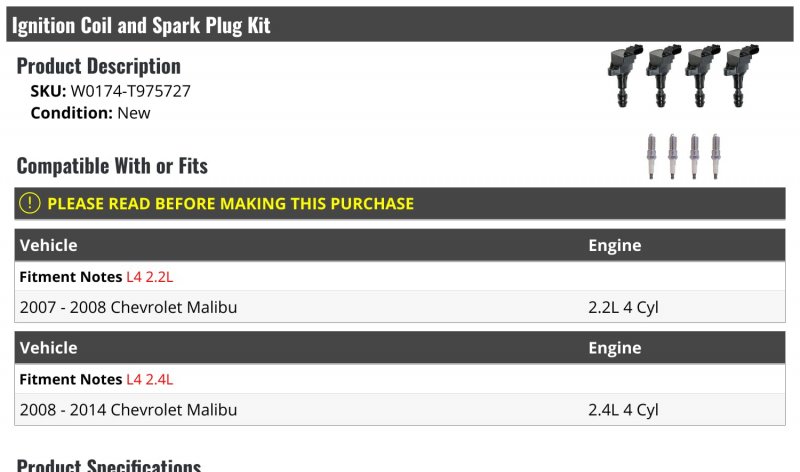Click the 'Ignition Coil and Spark Plug Kit' title
The width and height of the screenshot is (800, 472).
click(141, 25)
